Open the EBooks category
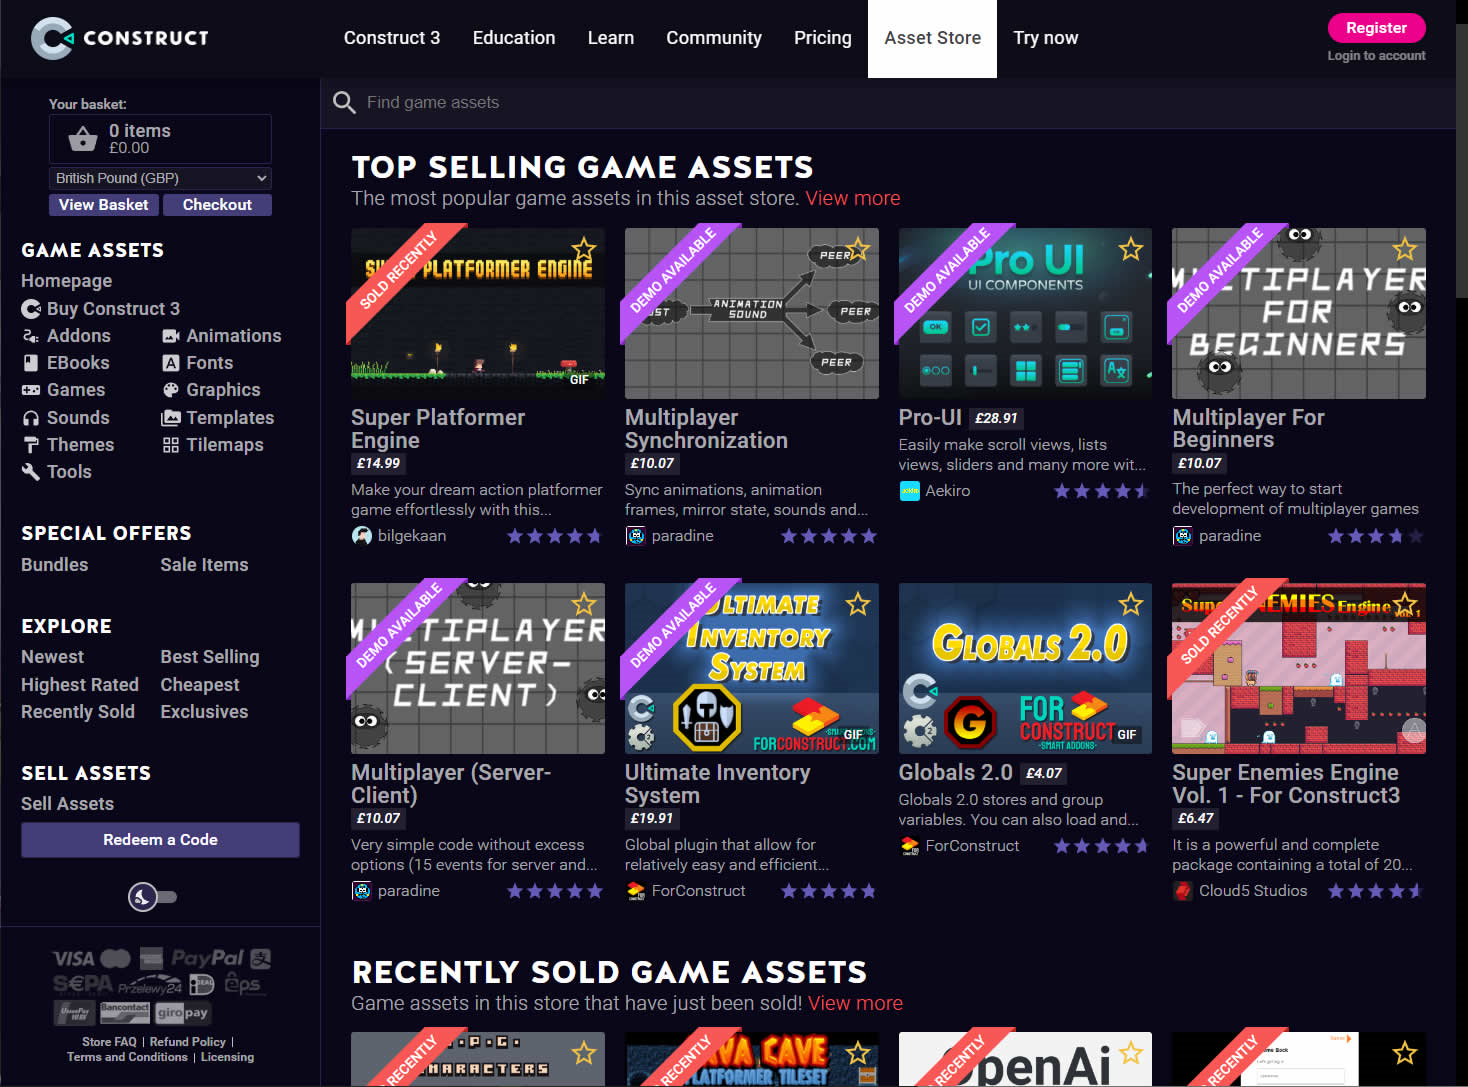Viewport: 1468px width, 1087px height. [75, 362]
